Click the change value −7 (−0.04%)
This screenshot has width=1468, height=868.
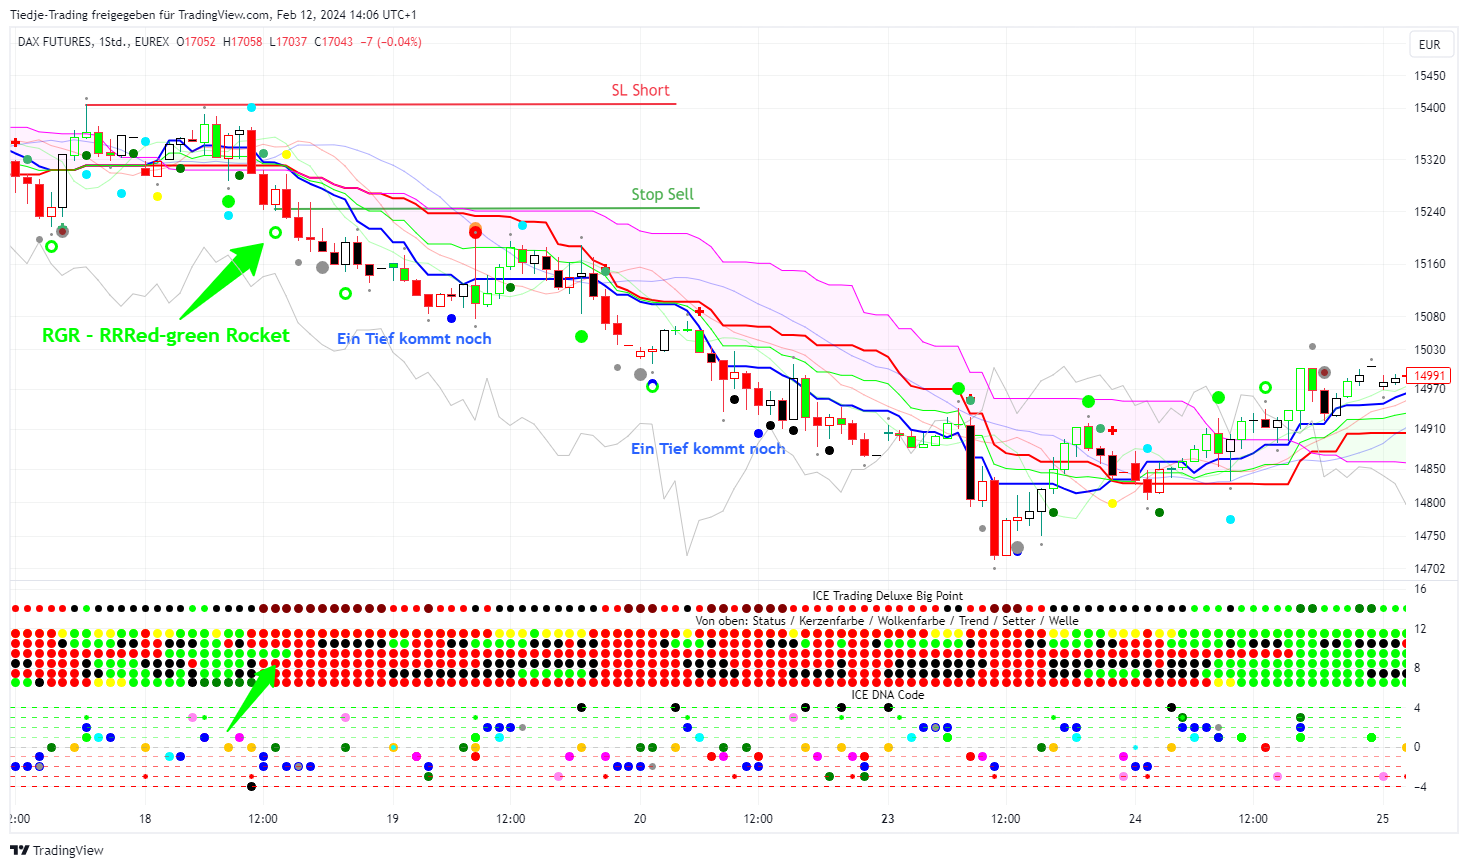tap(391, 42)
